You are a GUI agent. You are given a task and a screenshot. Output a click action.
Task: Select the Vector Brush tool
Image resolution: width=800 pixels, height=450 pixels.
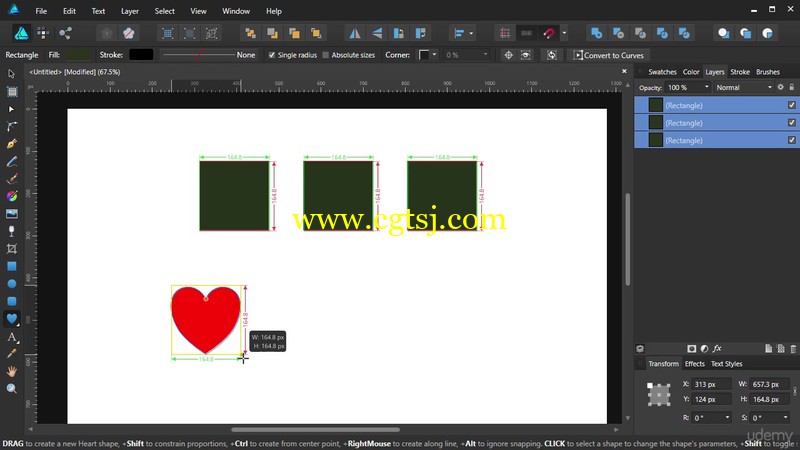(x=11, y=179)
